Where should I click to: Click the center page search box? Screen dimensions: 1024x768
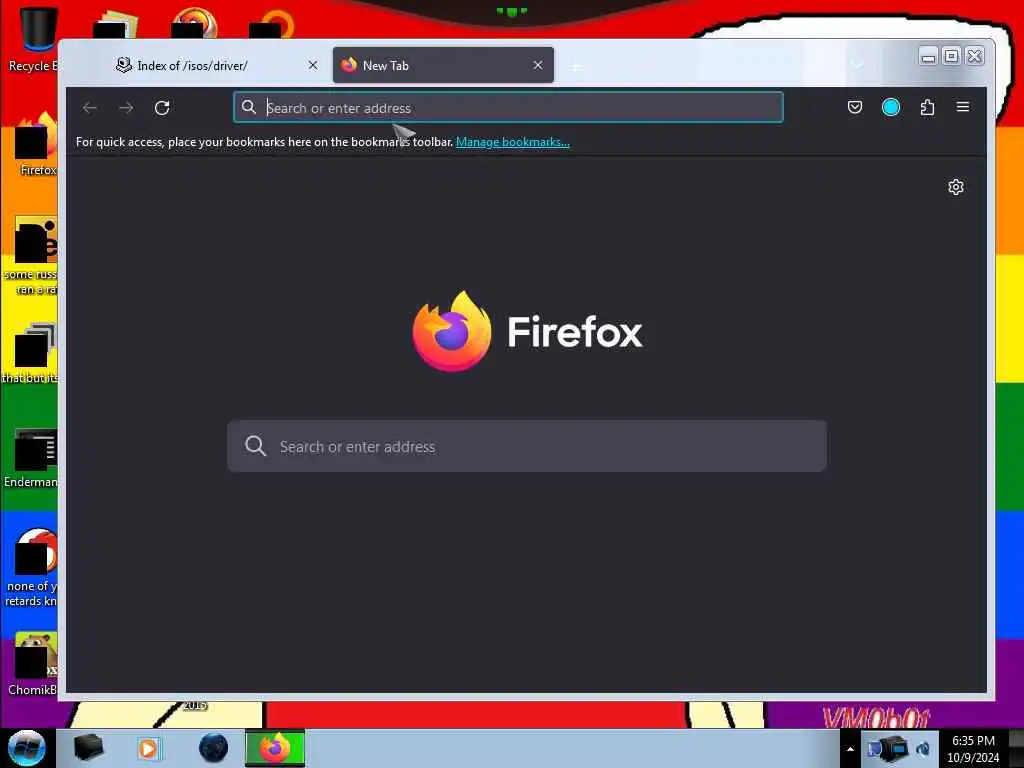(526, 446)
